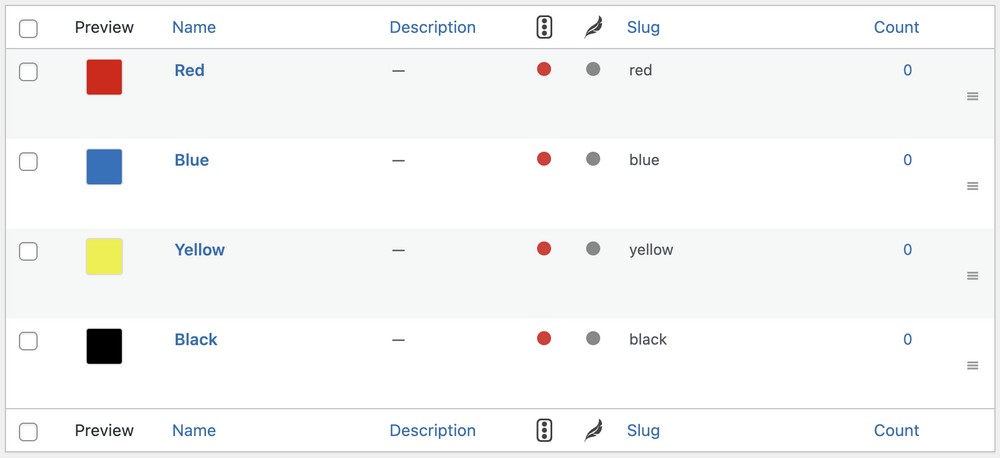This screenshot has height=458, width=1000.
Task: Click the SEO score traffic light header icon
Action: (544, 27)
